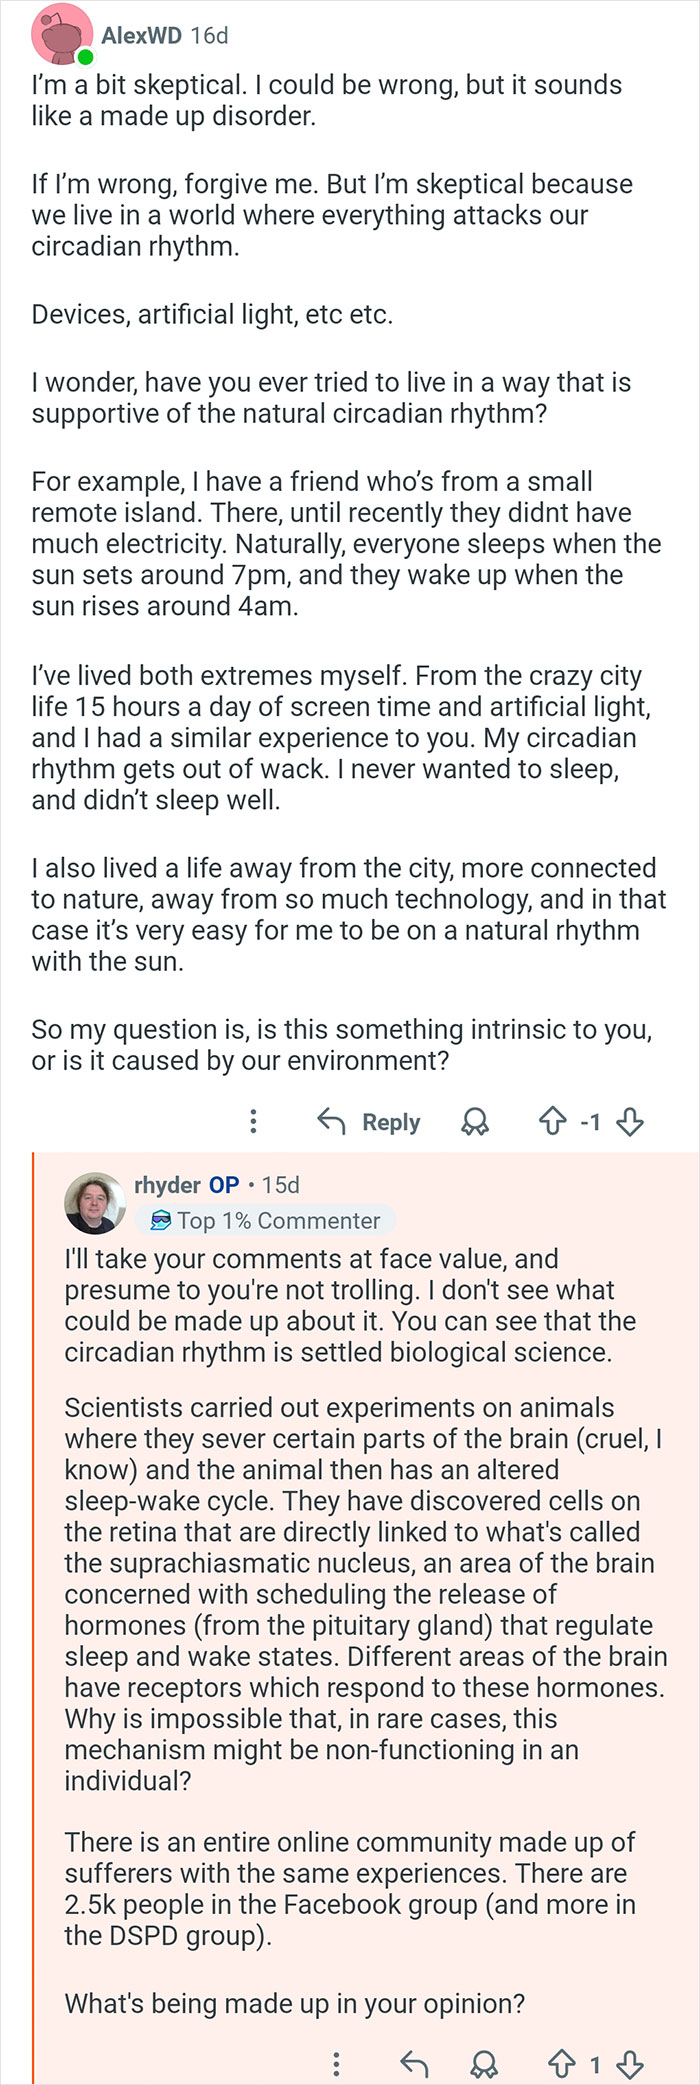The height and width of the screenshot is (2085, 700).
Task: Toggle the downvote on rhyder's reply
Action: (x=629, y=2062)
